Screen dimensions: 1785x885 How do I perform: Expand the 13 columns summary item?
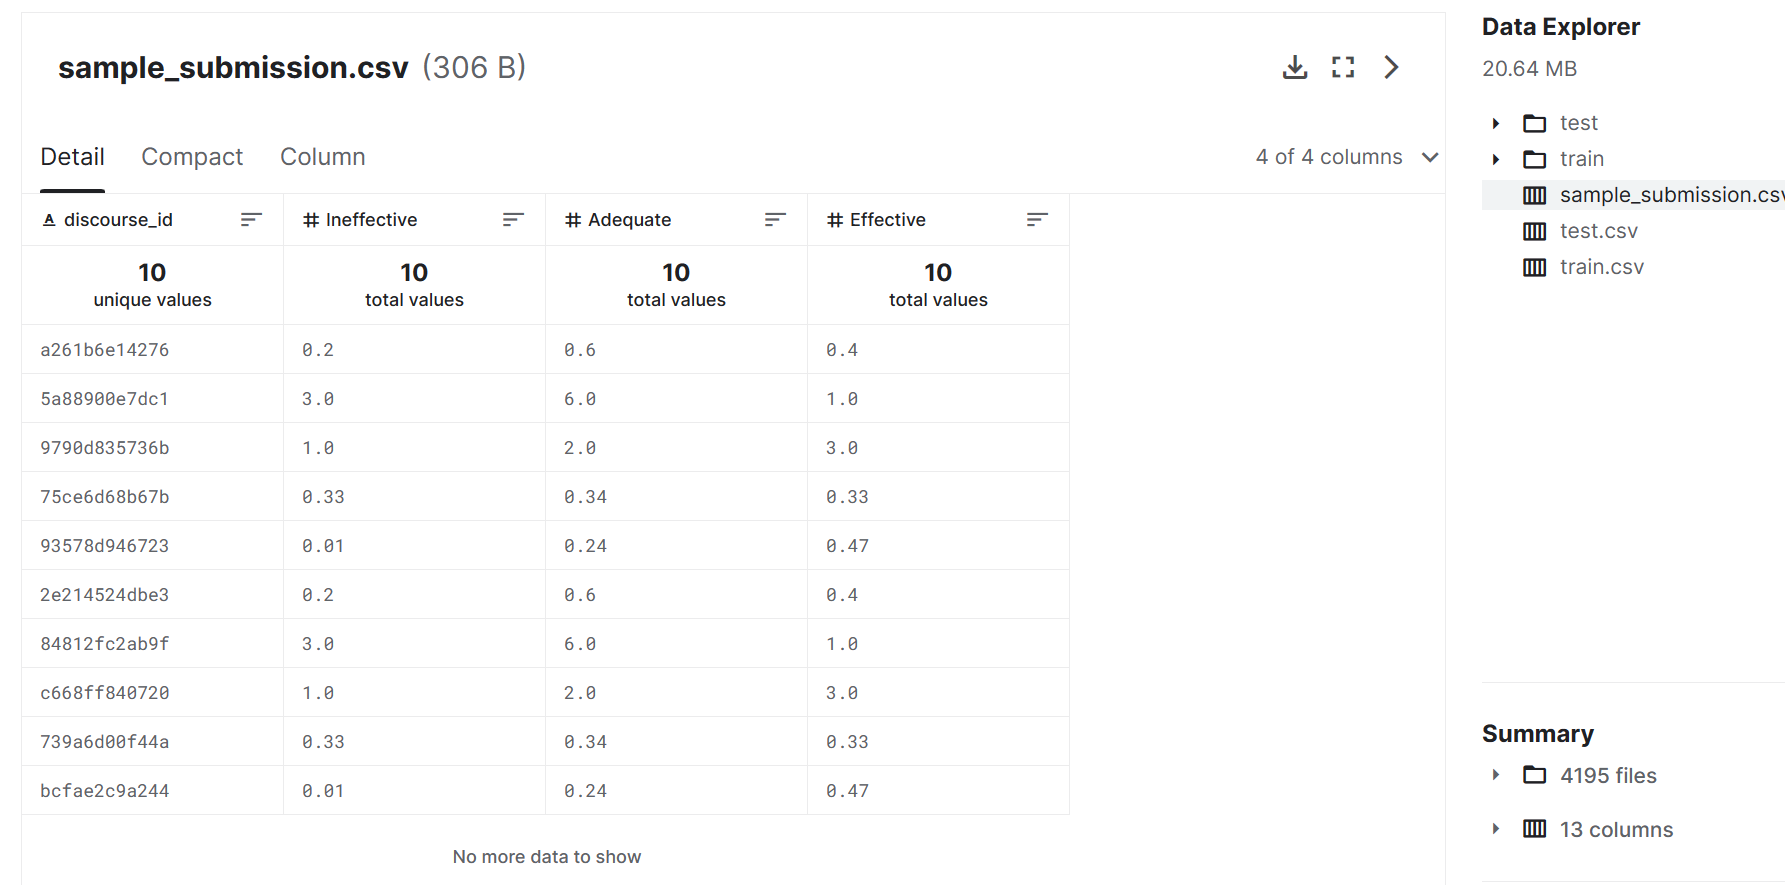[x=1496, y=829]
